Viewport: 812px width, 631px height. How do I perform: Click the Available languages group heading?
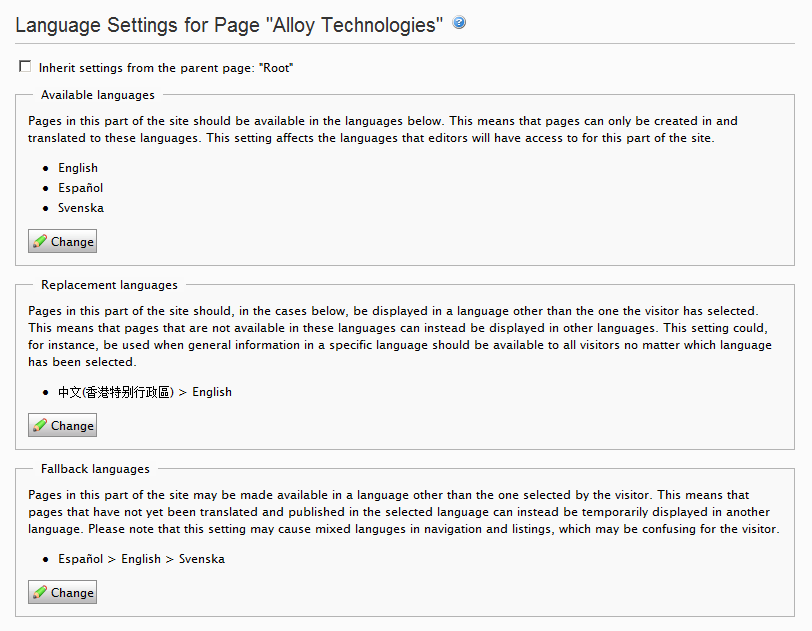click(98, 95)
